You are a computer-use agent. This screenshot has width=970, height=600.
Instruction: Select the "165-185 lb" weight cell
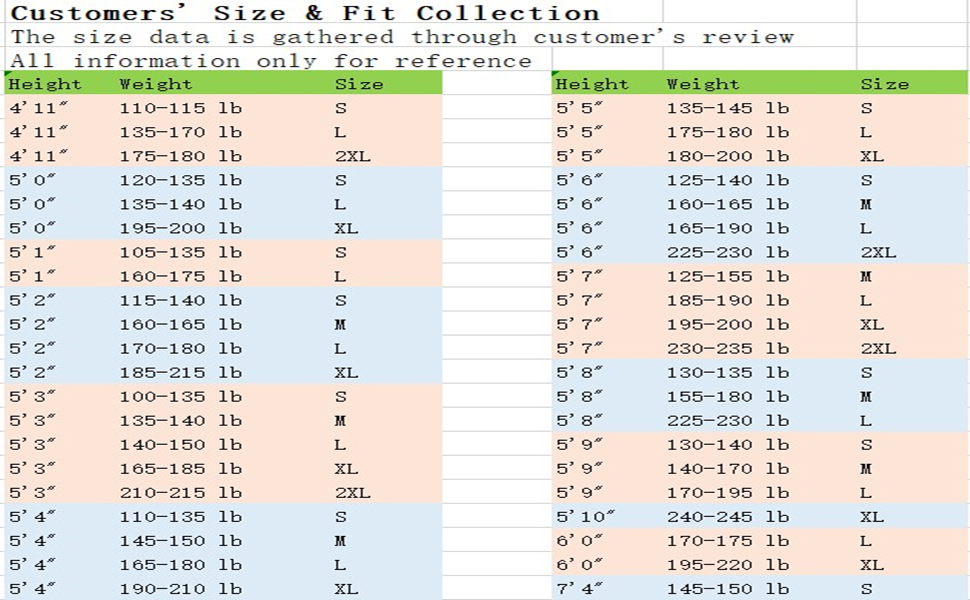pos(181,468)
